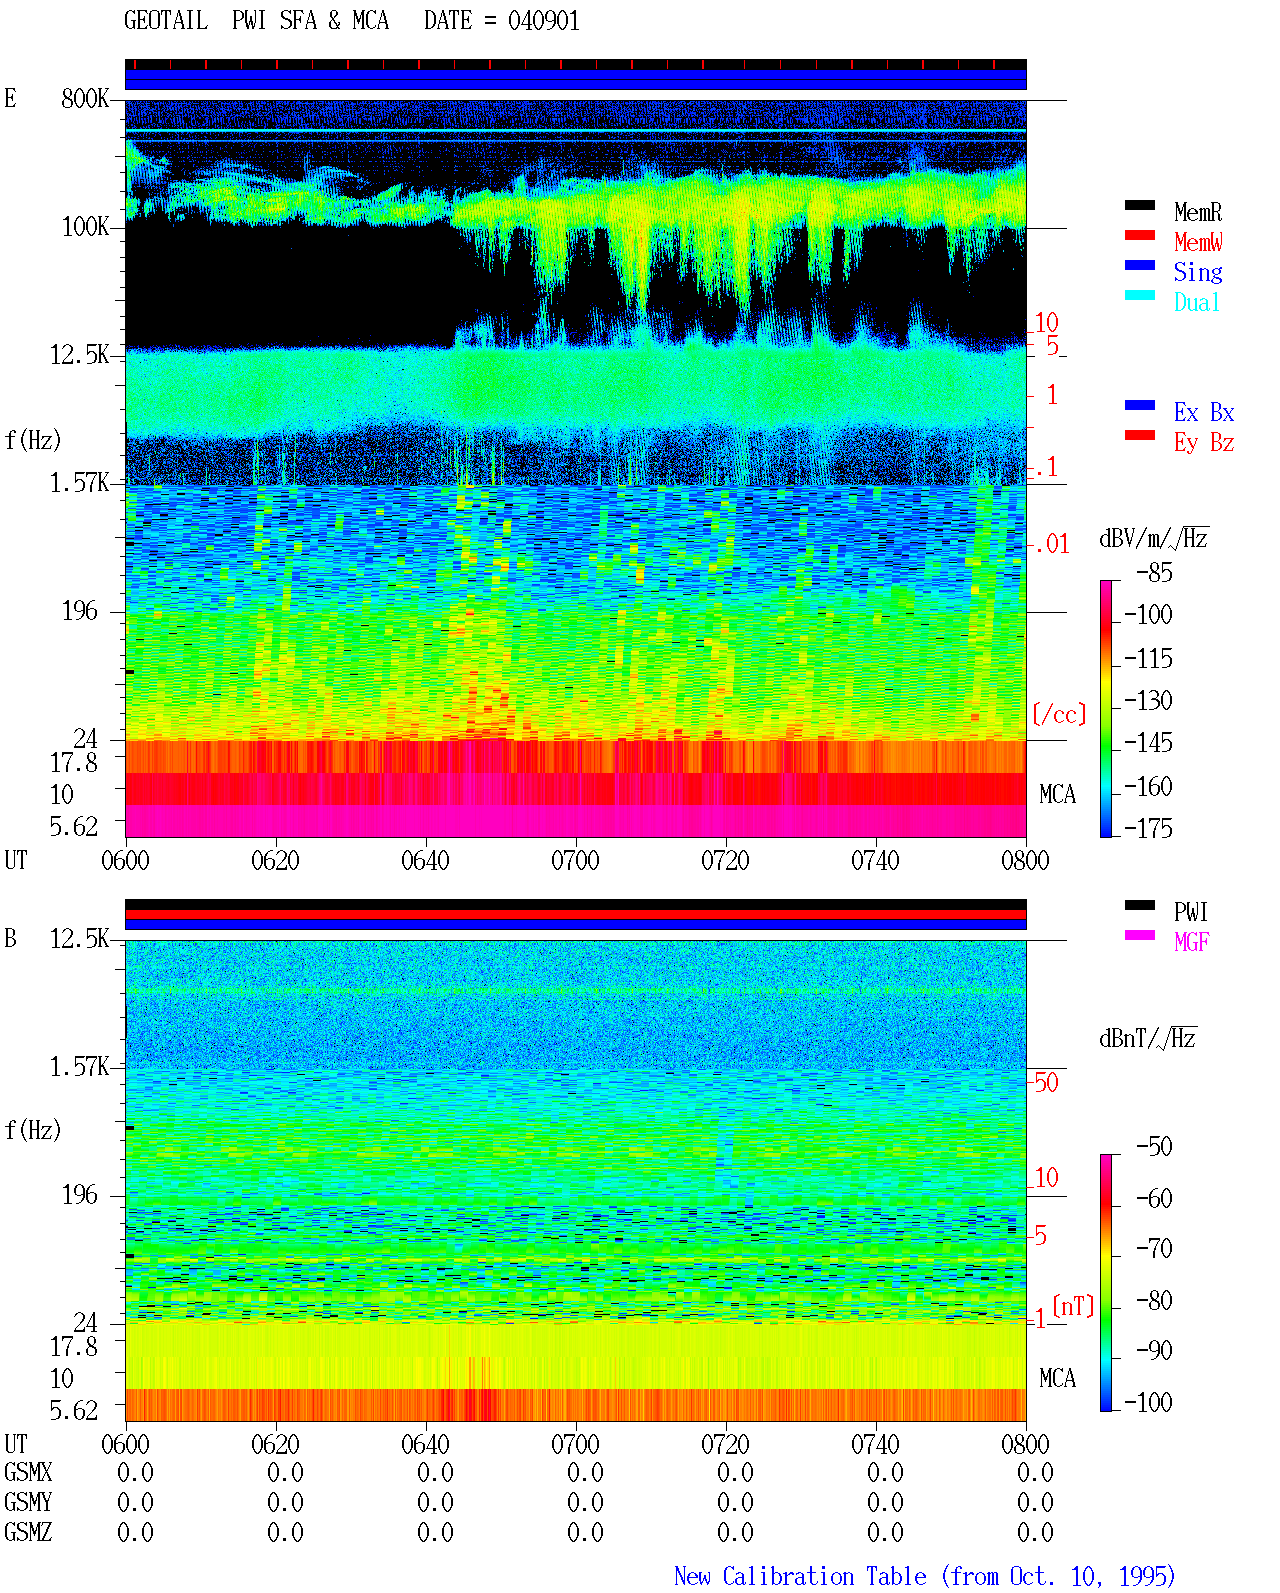Click the "B" panel label

coord(11,938)
